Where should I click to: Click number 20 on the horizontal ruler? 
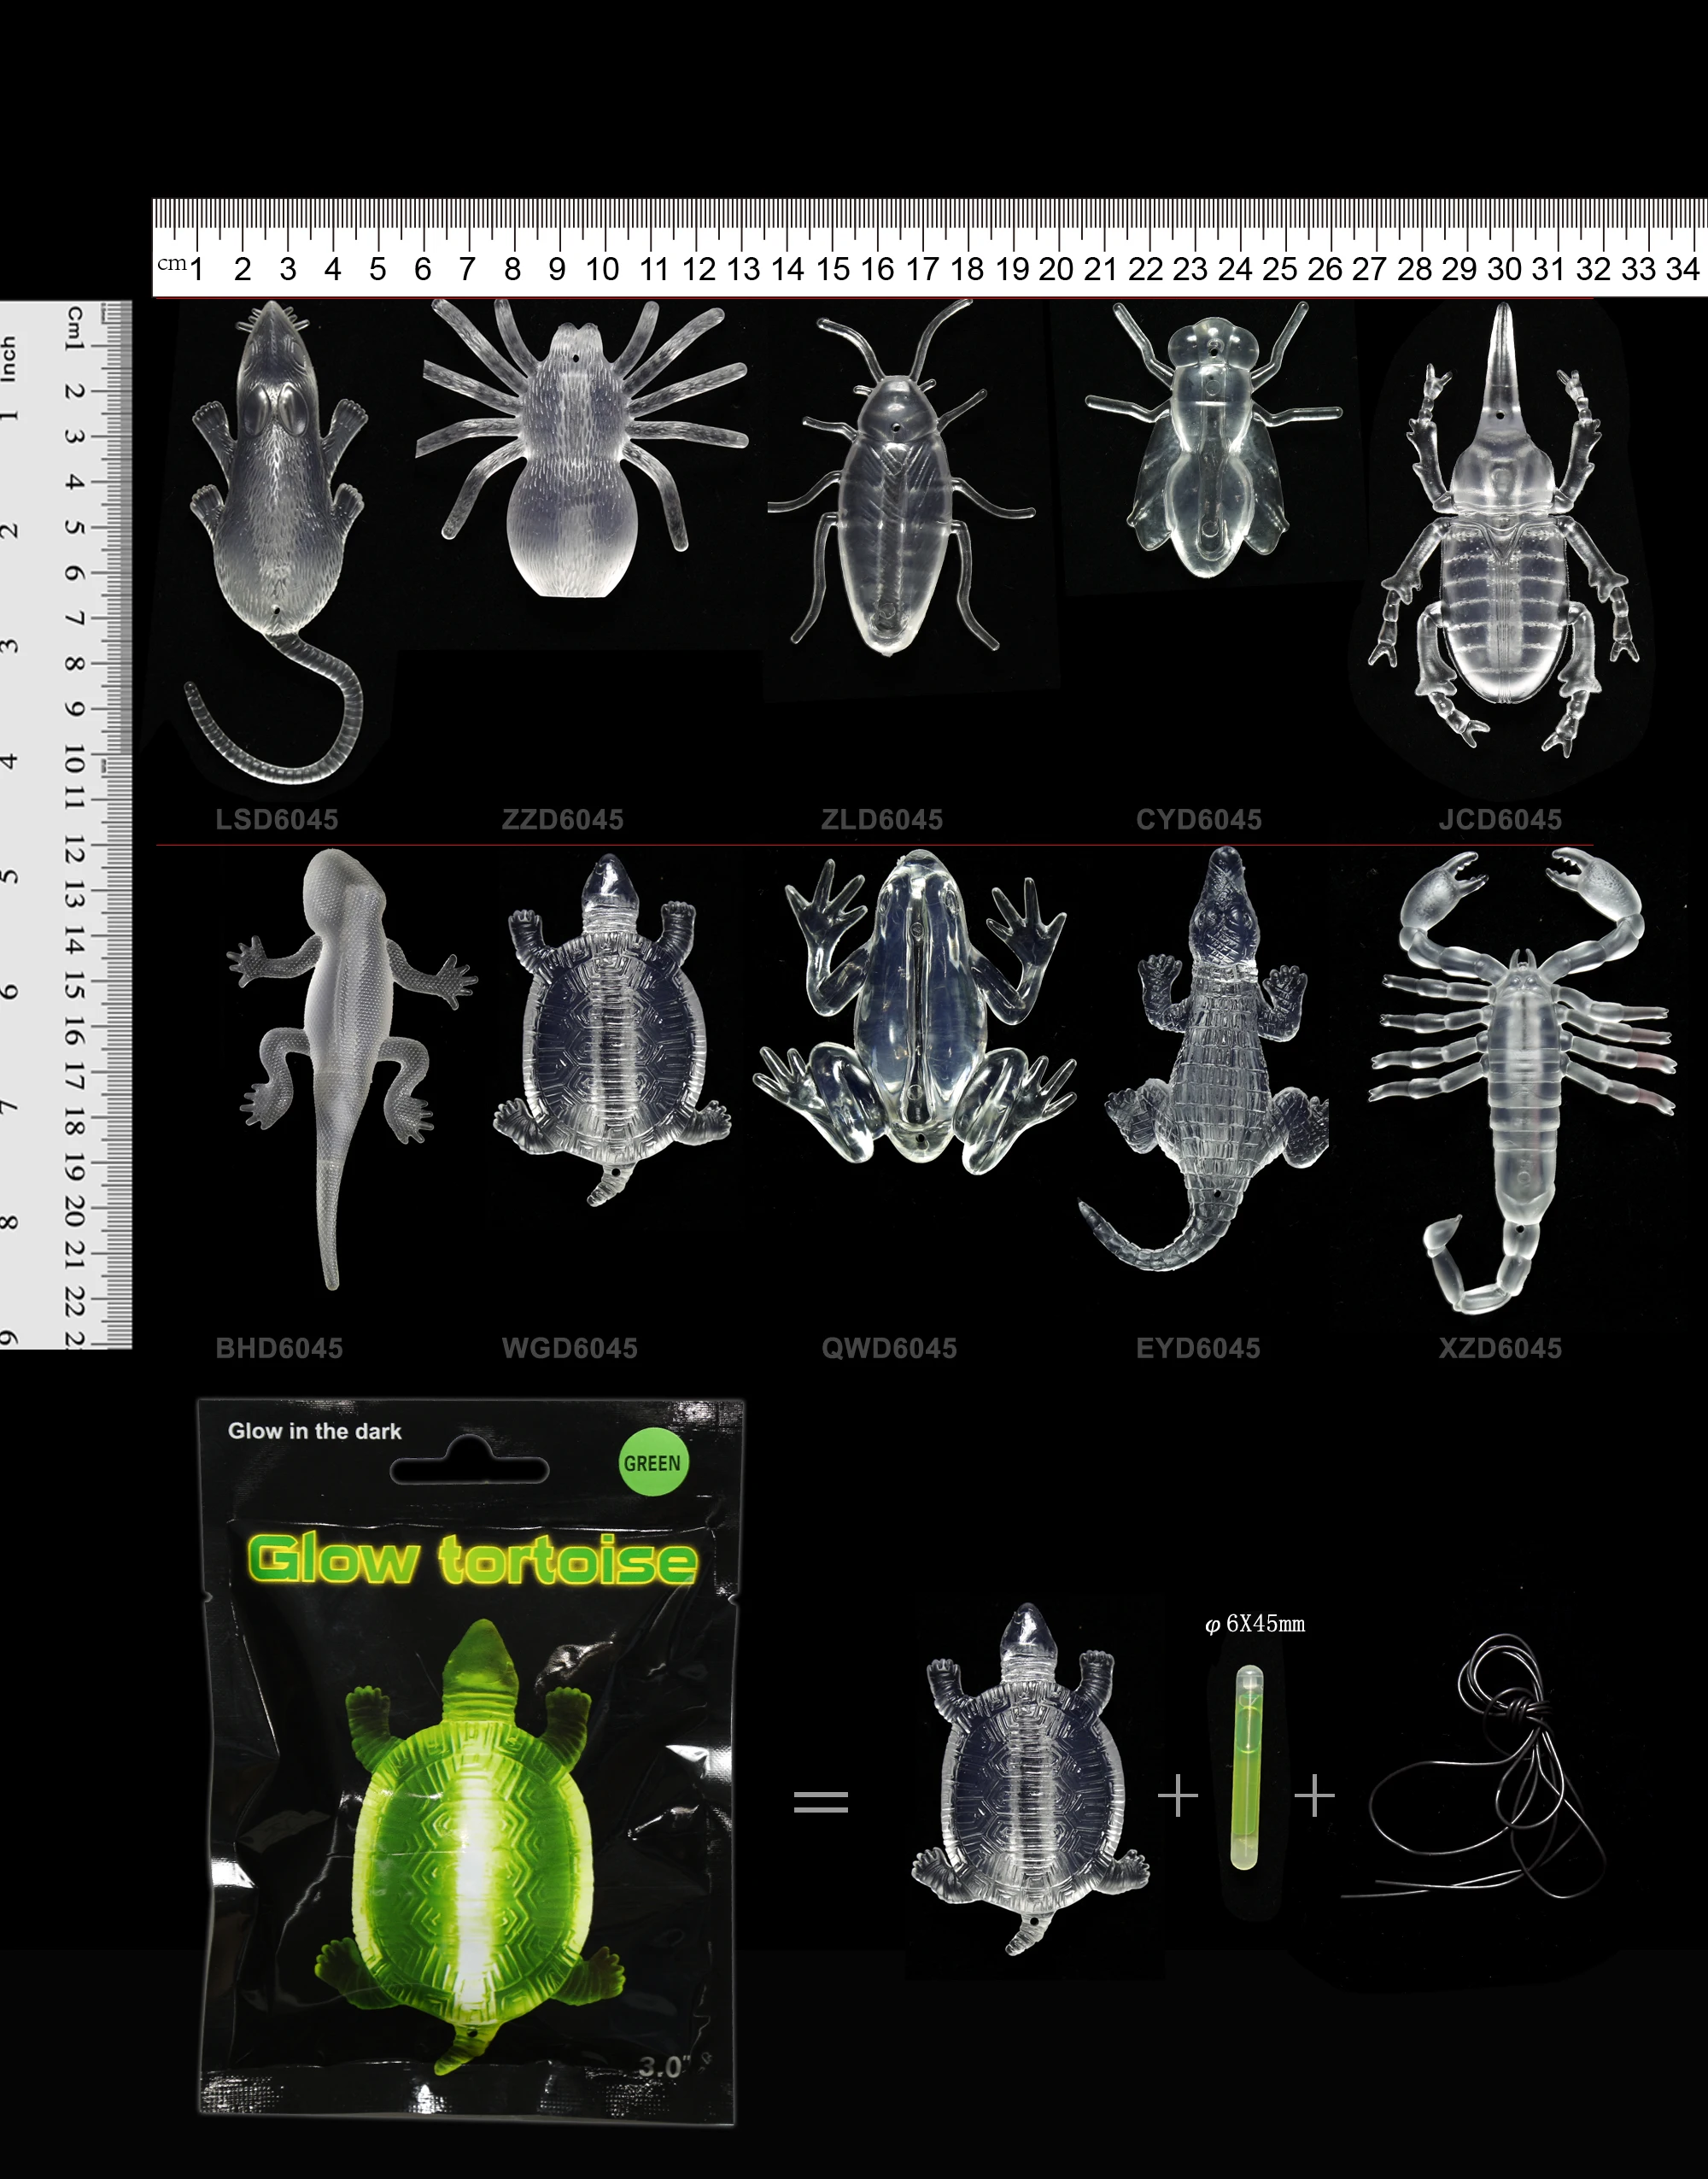click(1056, 269)
